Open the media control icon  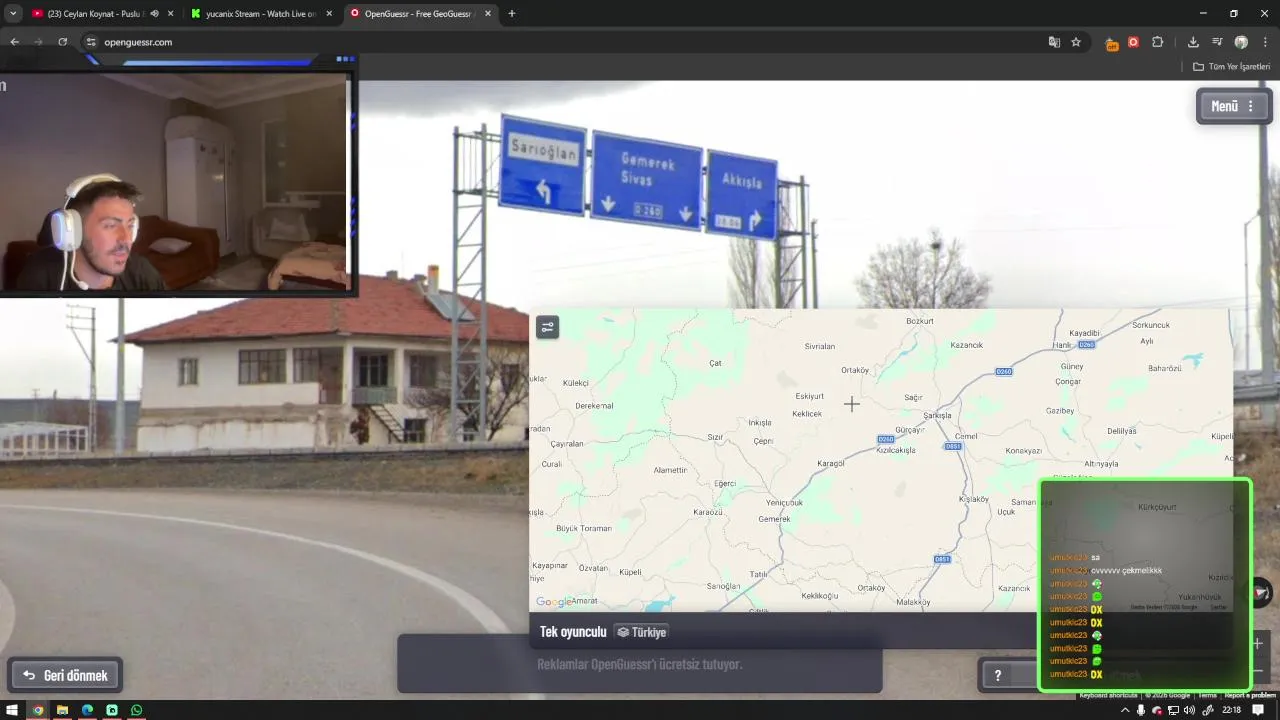(1217, 42)
